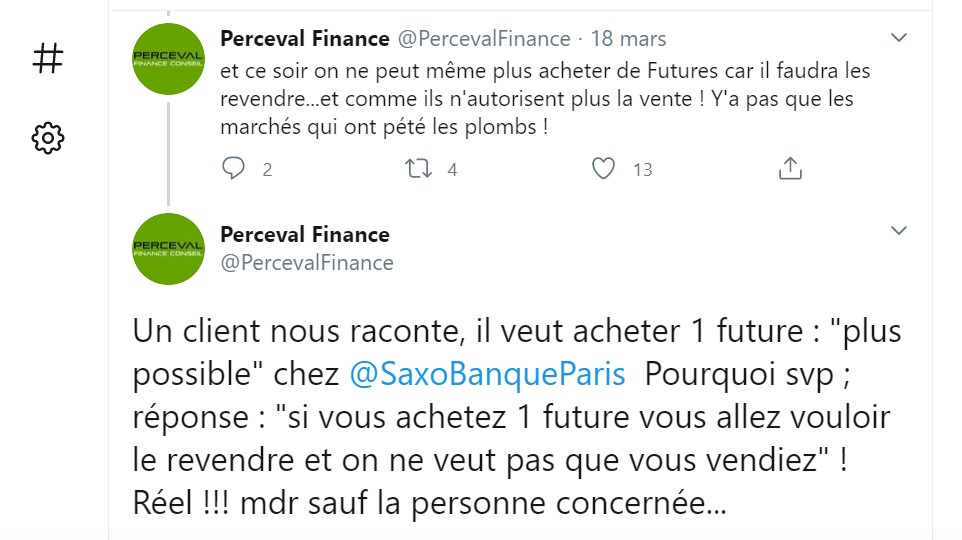Open the tweet starting "et ce soir on ne peut"
Image resolution: width=962 pixels, height=540 pixels.
[x=545, y=100]
